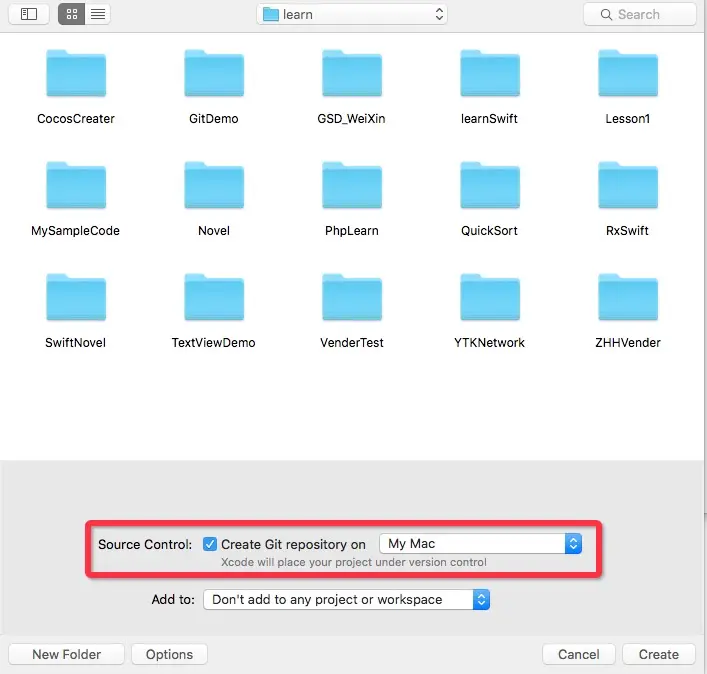The image size is (707, 674).
Task: Select the QuickSort folder icon
Action: tap(490, 185)
